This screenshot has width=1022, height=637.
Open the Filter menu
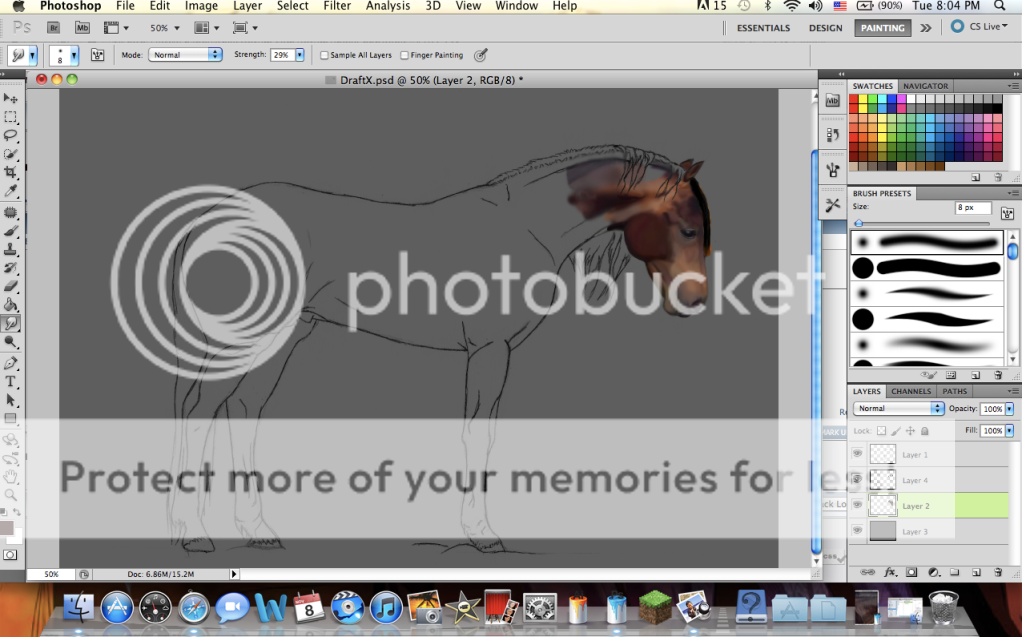[337, 6]
